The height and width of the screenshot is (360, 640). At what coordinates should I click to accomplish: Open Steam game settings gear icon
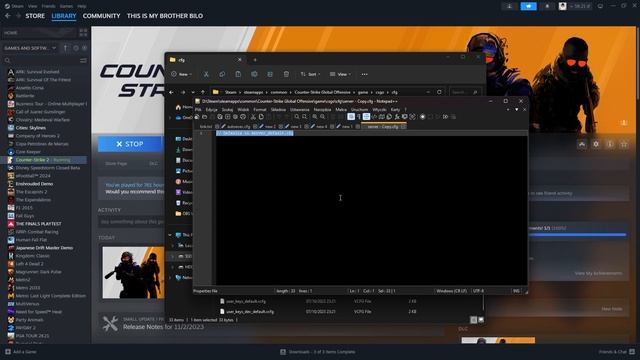pyautogui.click(x=596, y=144)
